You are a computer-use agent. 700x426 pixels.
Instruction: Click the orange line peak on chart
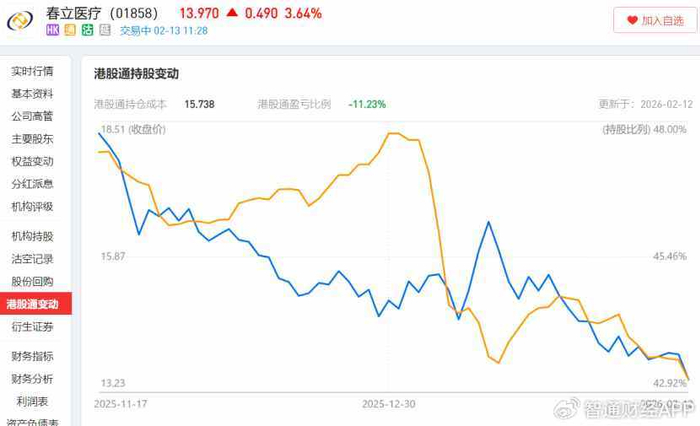(393, 133)
